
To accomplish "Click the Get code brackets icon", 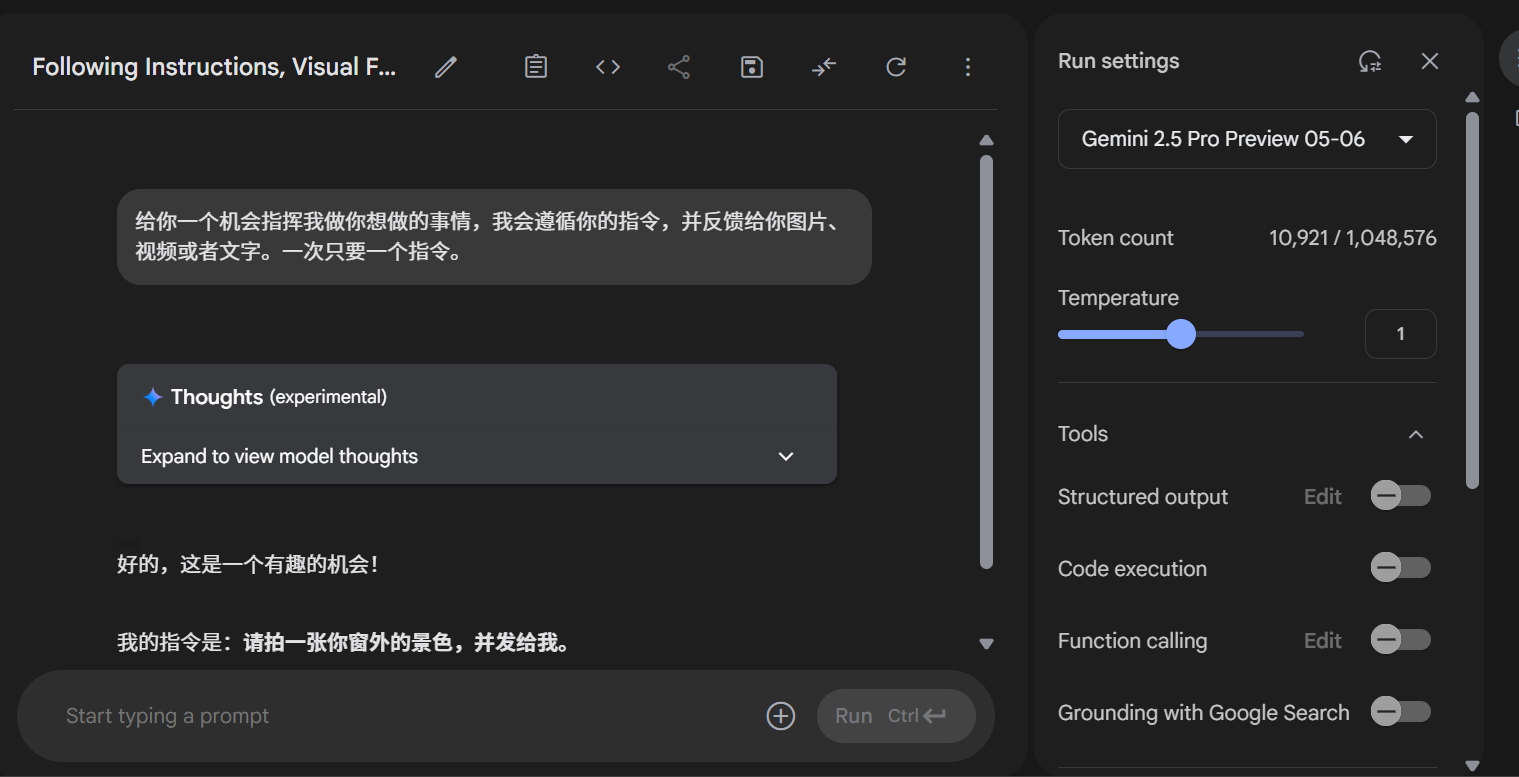I will 608,67.
